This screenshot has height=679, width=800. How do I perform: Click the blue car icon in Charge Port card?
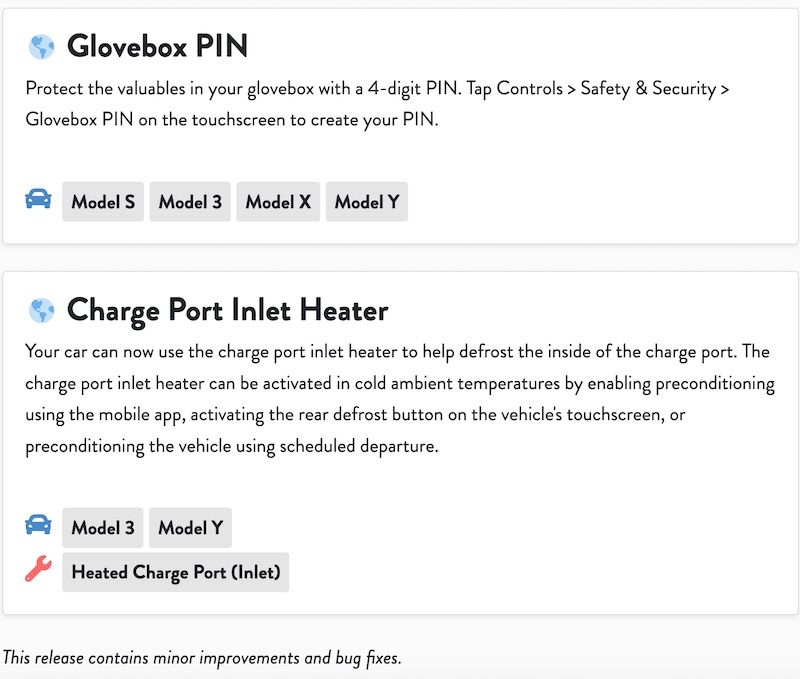[38, 524]
